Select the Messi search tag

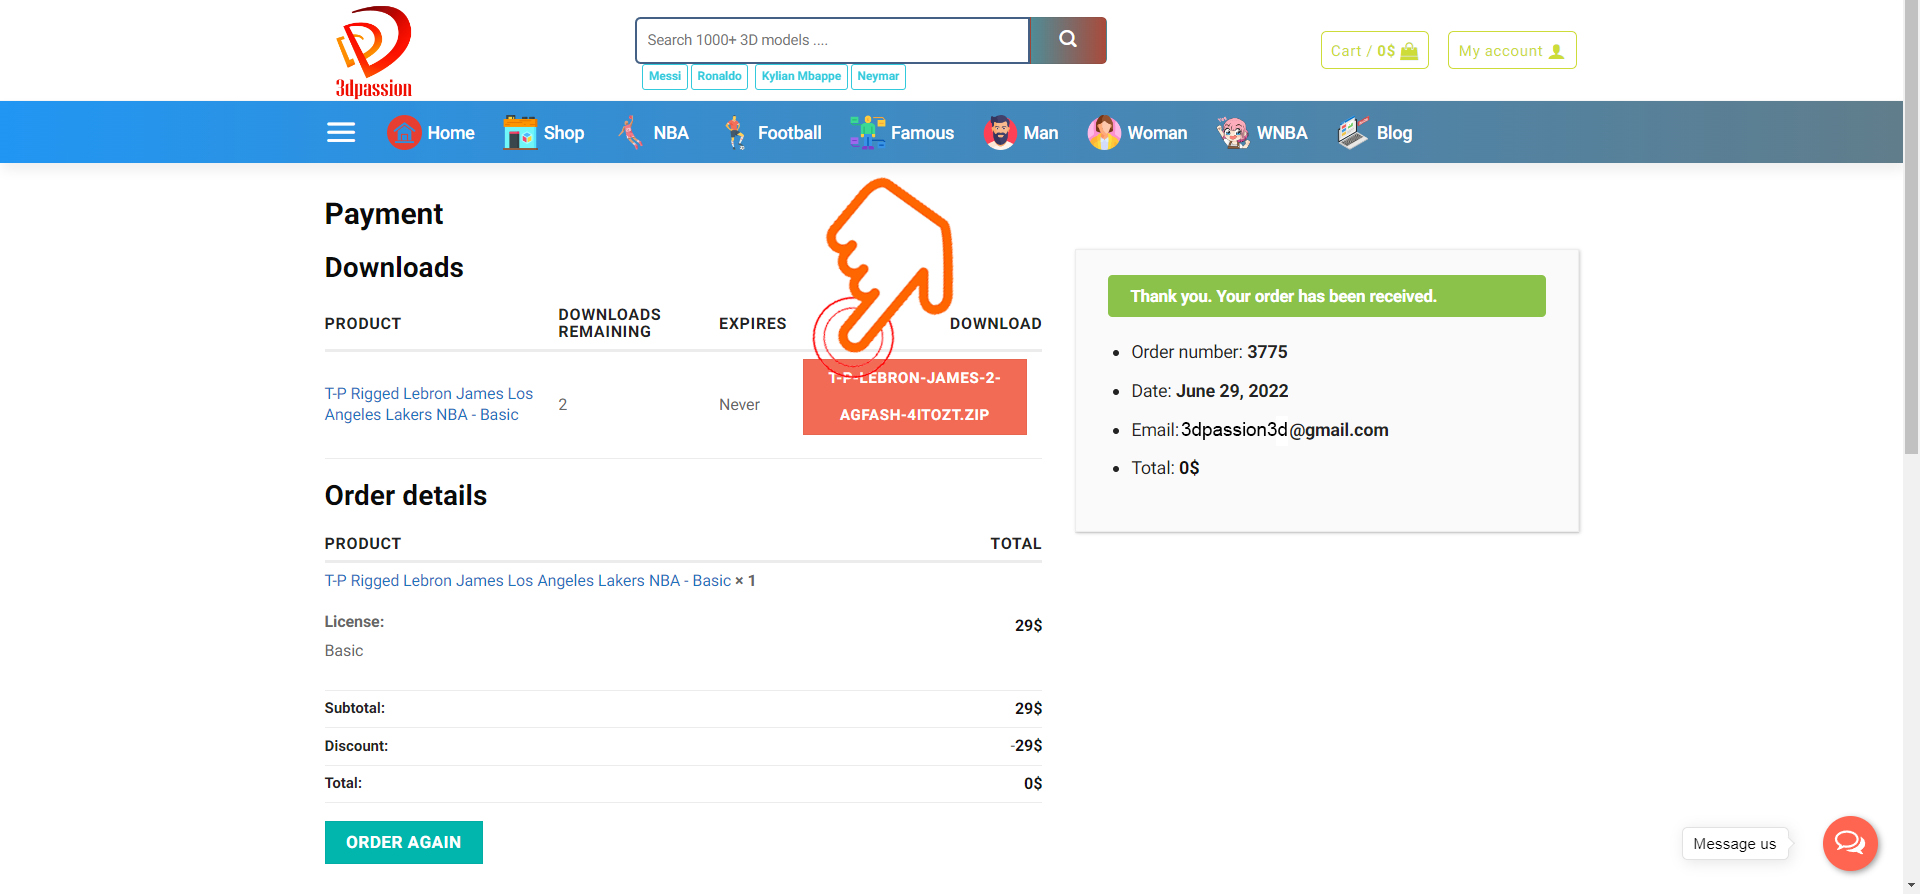click(x=664, y=77)
